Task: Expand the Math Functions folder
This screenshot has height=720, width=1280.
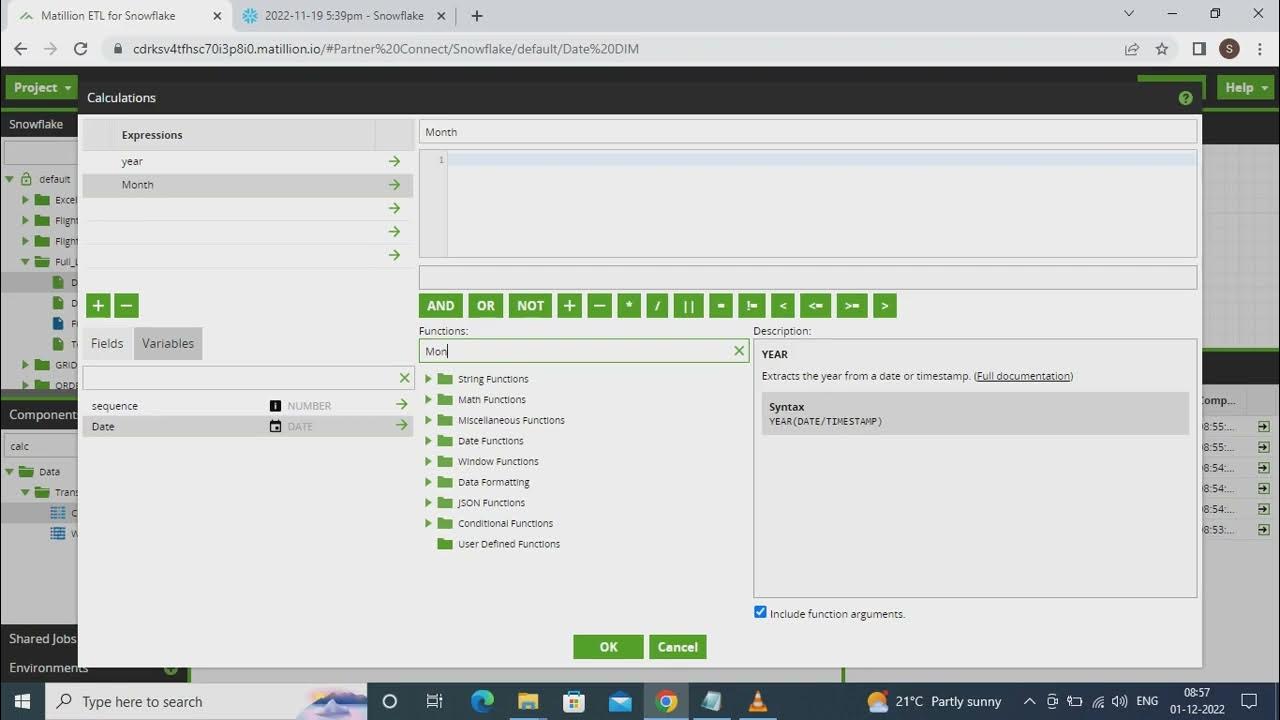Action: [428, 400]
